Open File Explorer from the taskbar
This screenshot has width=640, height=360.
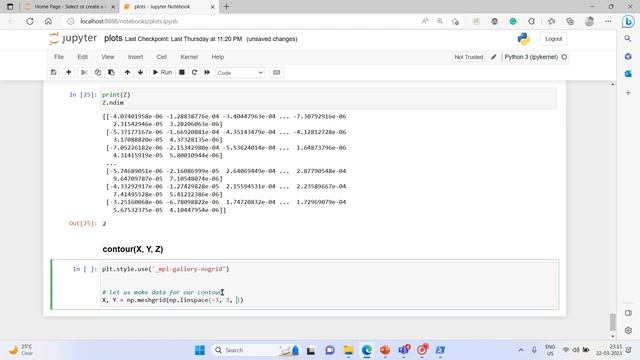pyautogui.click(x=348, y=350)
